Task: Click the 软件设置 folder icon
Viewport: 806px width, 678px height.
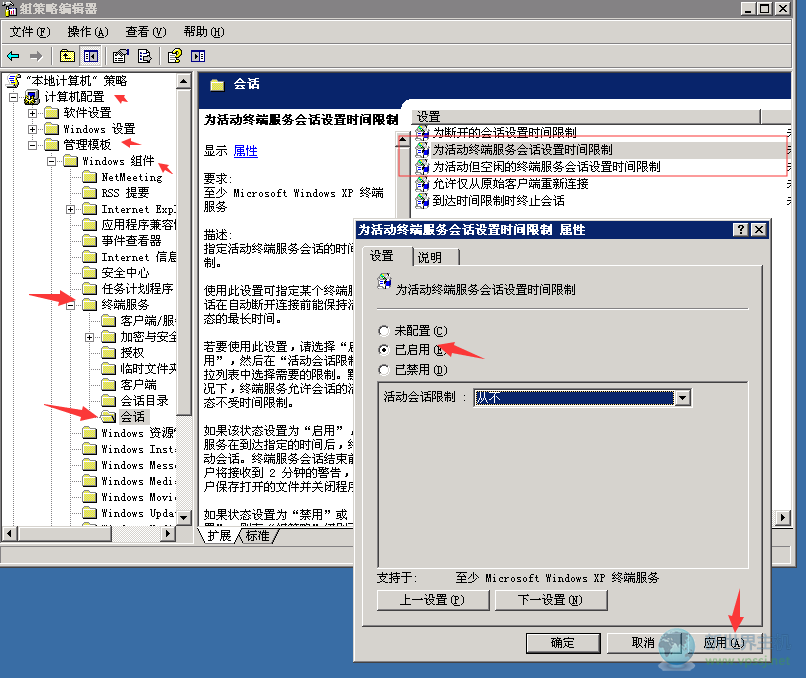Action: 51,113
